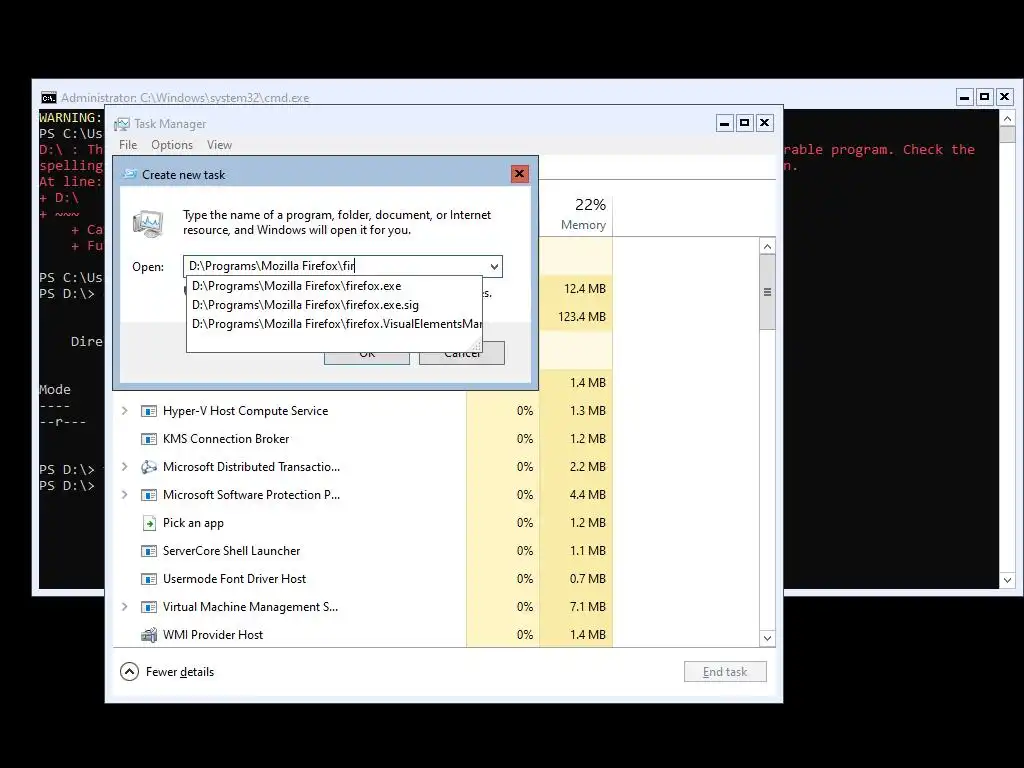Maximize the cmd.exe Administrator window
Image resolution: width=1024 pixels, height=768 pixels.
click(985, 97)
